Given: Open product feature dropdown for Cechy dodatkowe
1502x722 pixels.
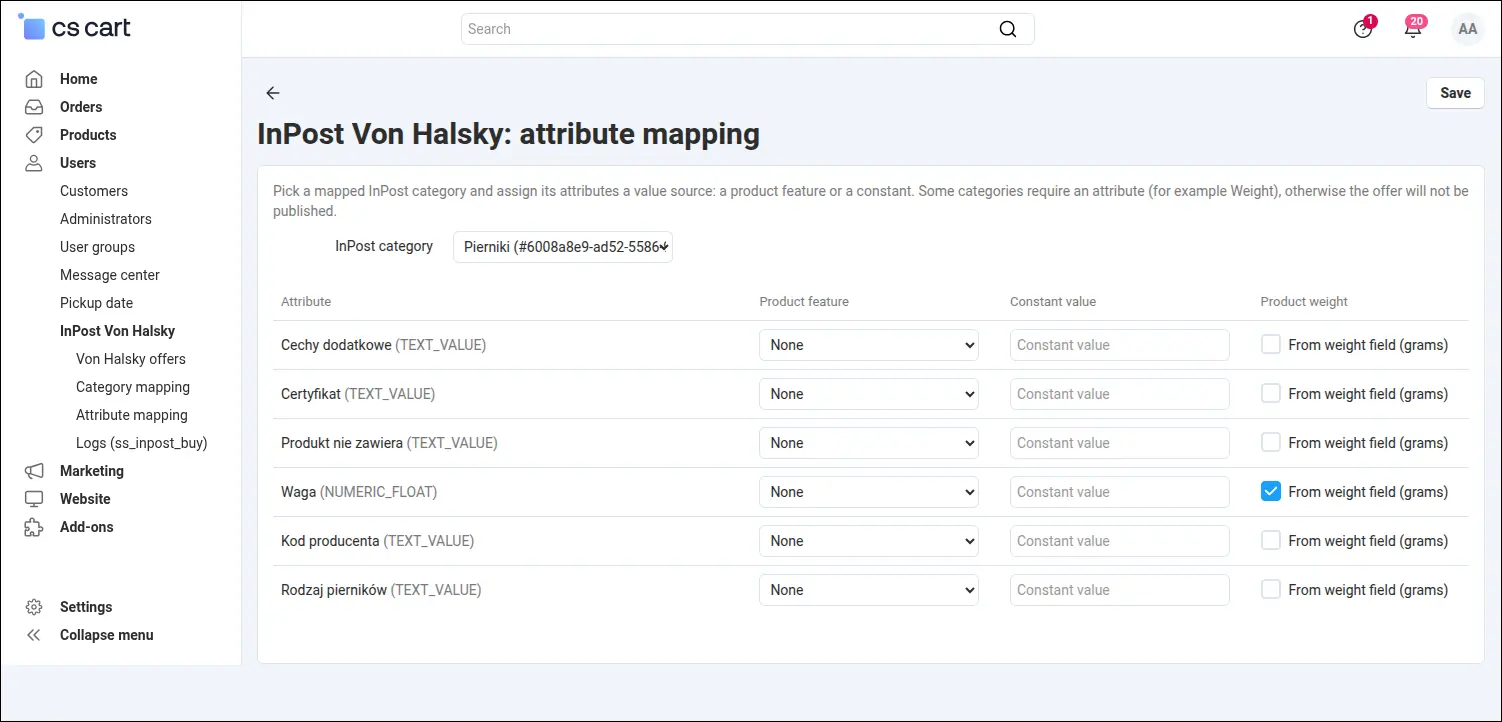Looking at the screenshot, I should 869,345.
